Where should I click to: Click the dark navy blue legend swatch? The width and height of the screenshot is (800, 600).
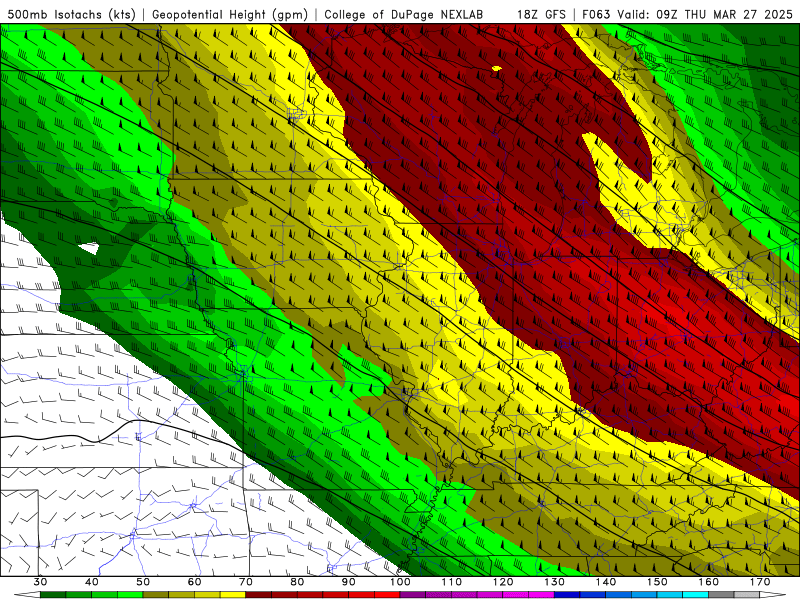tap(567, 595)
